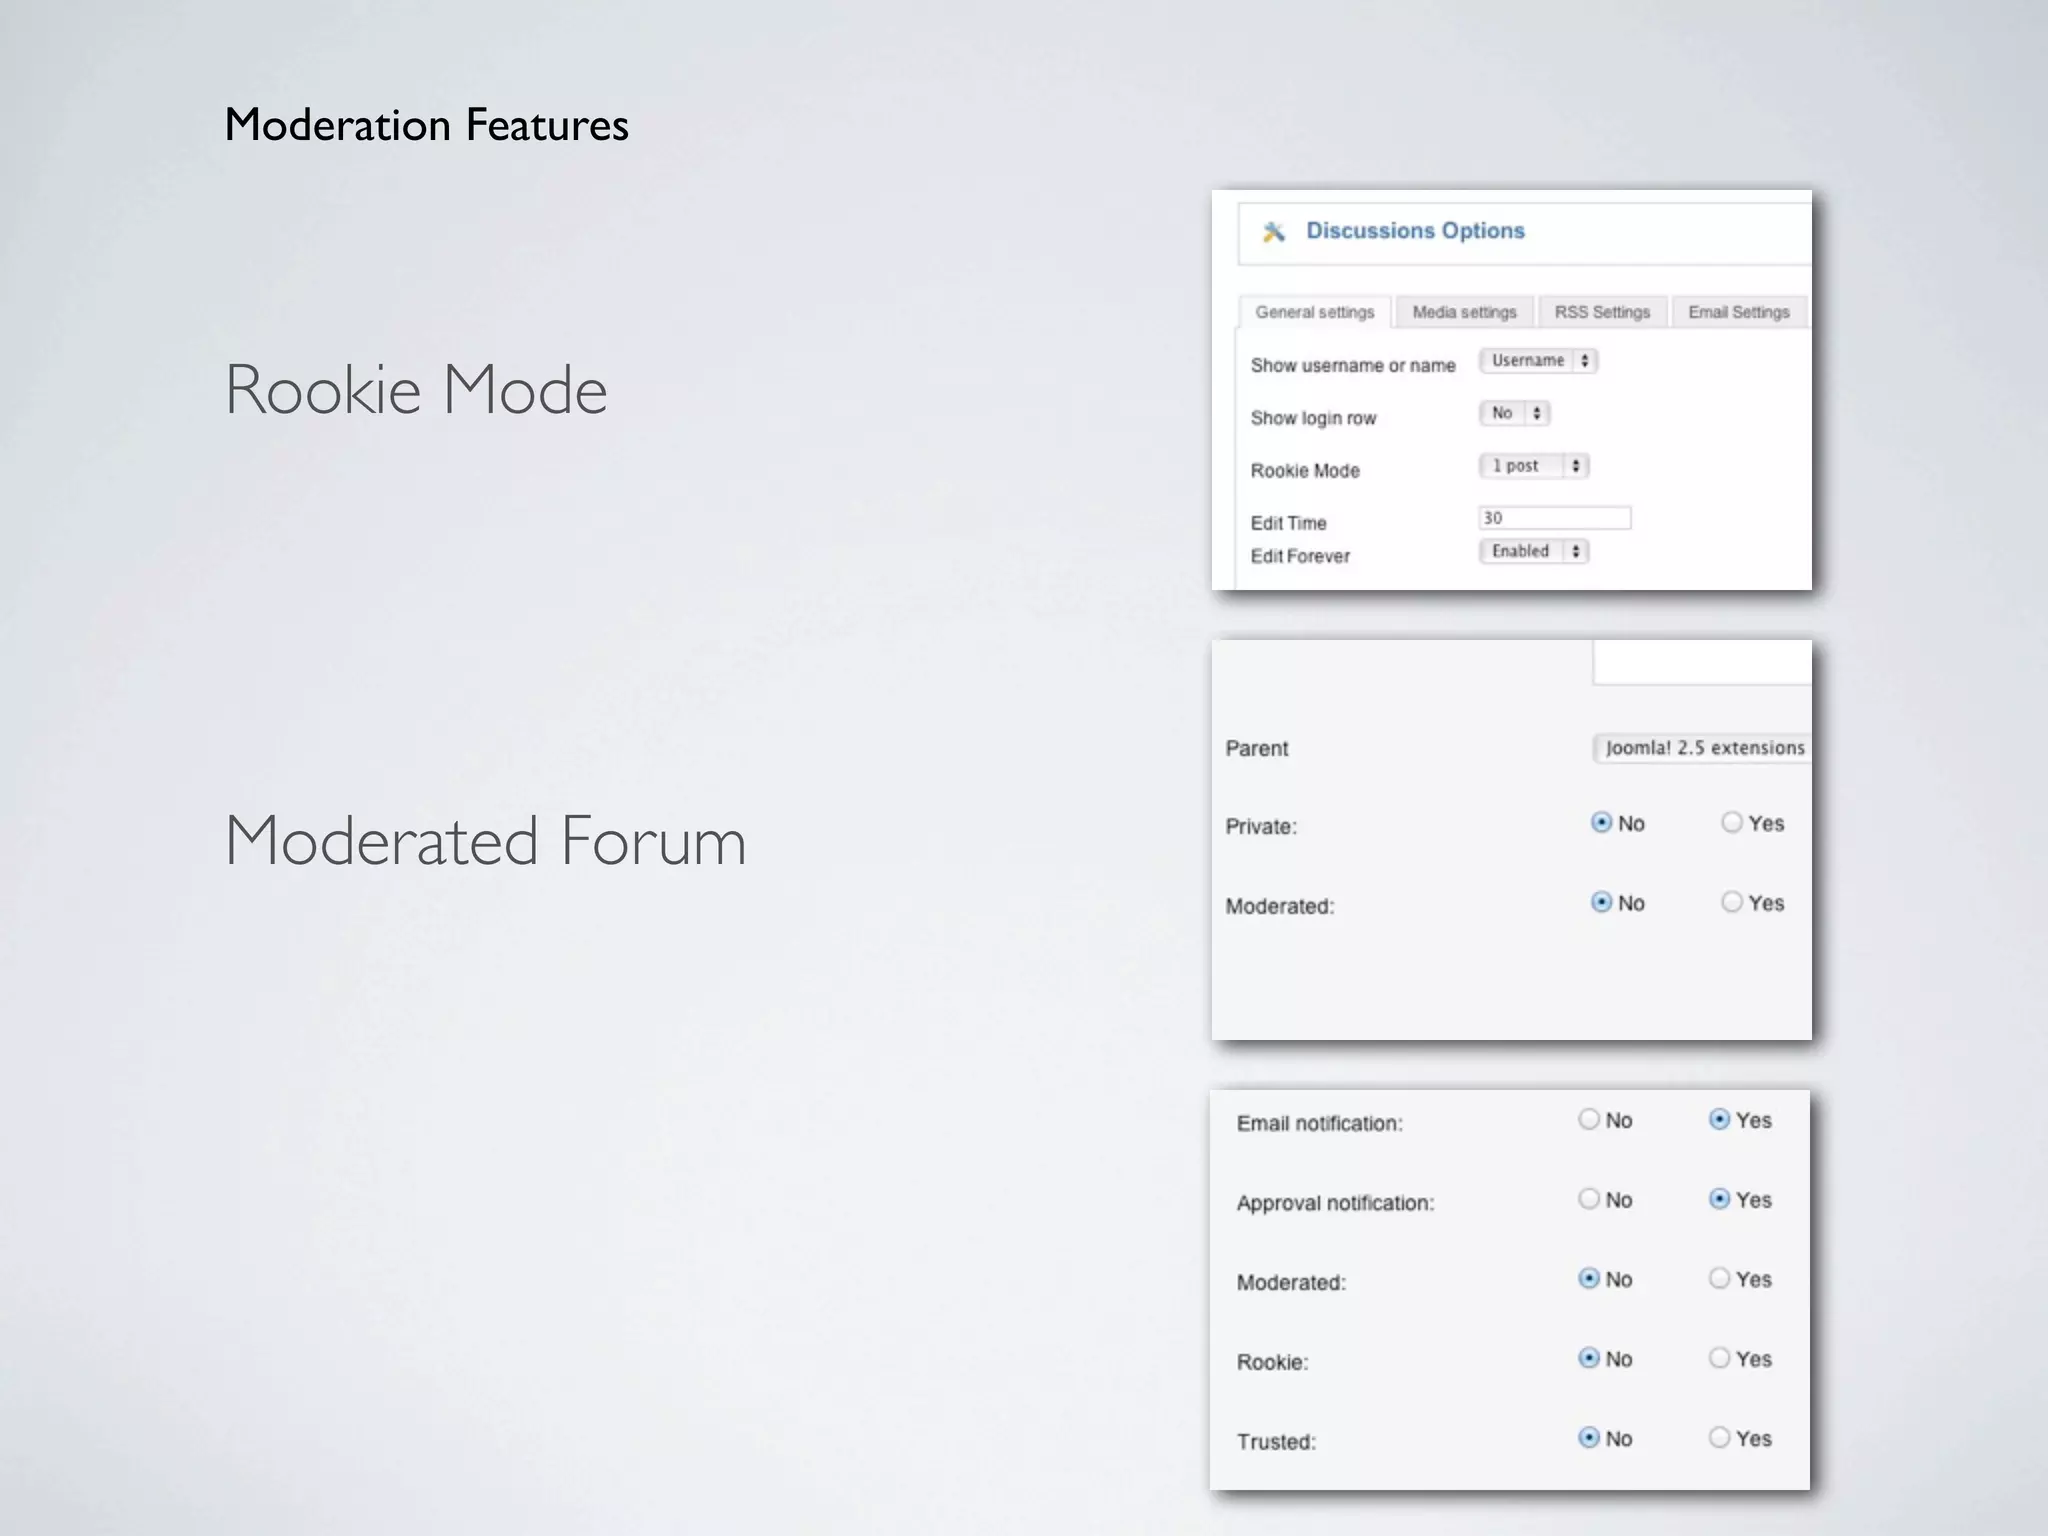
Task: Click the Moderated Forum slide text
Action: point(486,840)
